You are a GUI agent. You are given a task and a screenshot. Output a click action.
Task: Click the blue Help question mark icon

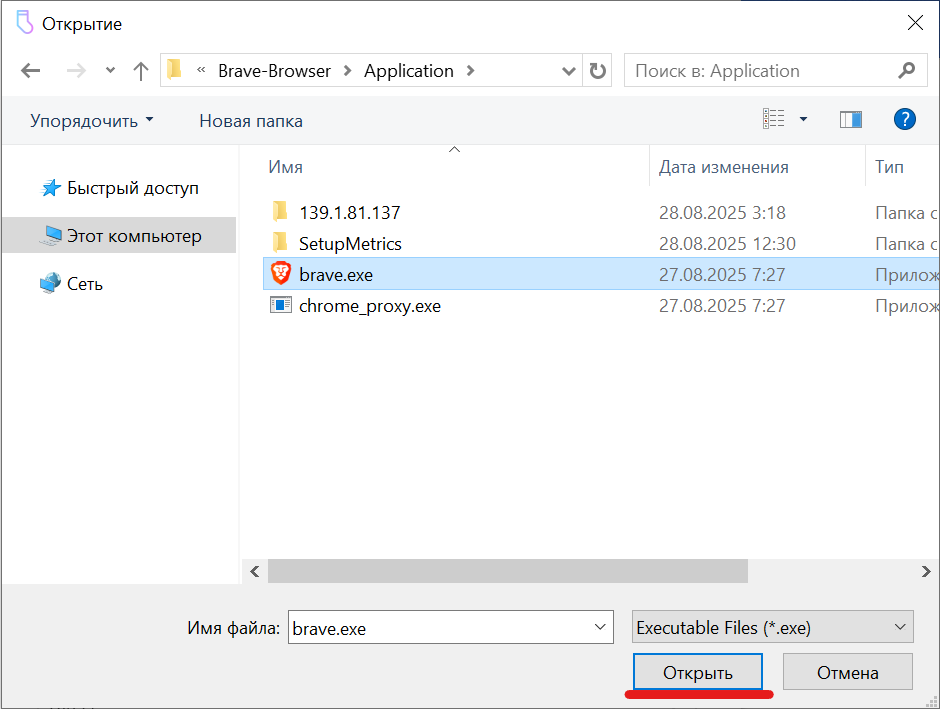coord(904,120)
